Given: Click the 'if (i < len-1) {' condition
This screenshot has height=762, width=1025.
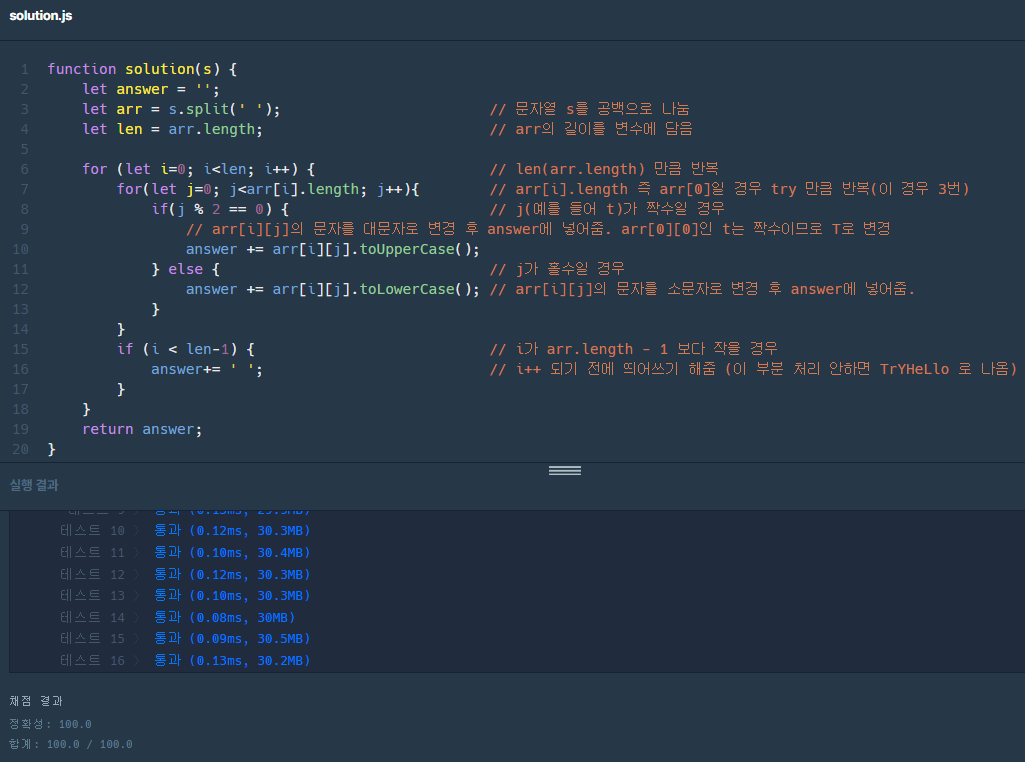Looking at the screenshot, I should (x=186, y=350).
